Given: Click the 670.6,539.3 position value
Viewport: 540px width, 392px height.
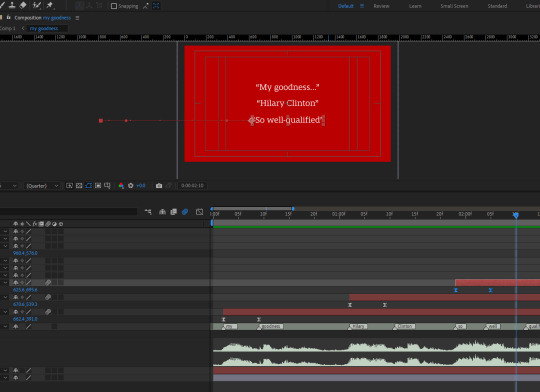Looking at the screenshot, I should (25, 304).
